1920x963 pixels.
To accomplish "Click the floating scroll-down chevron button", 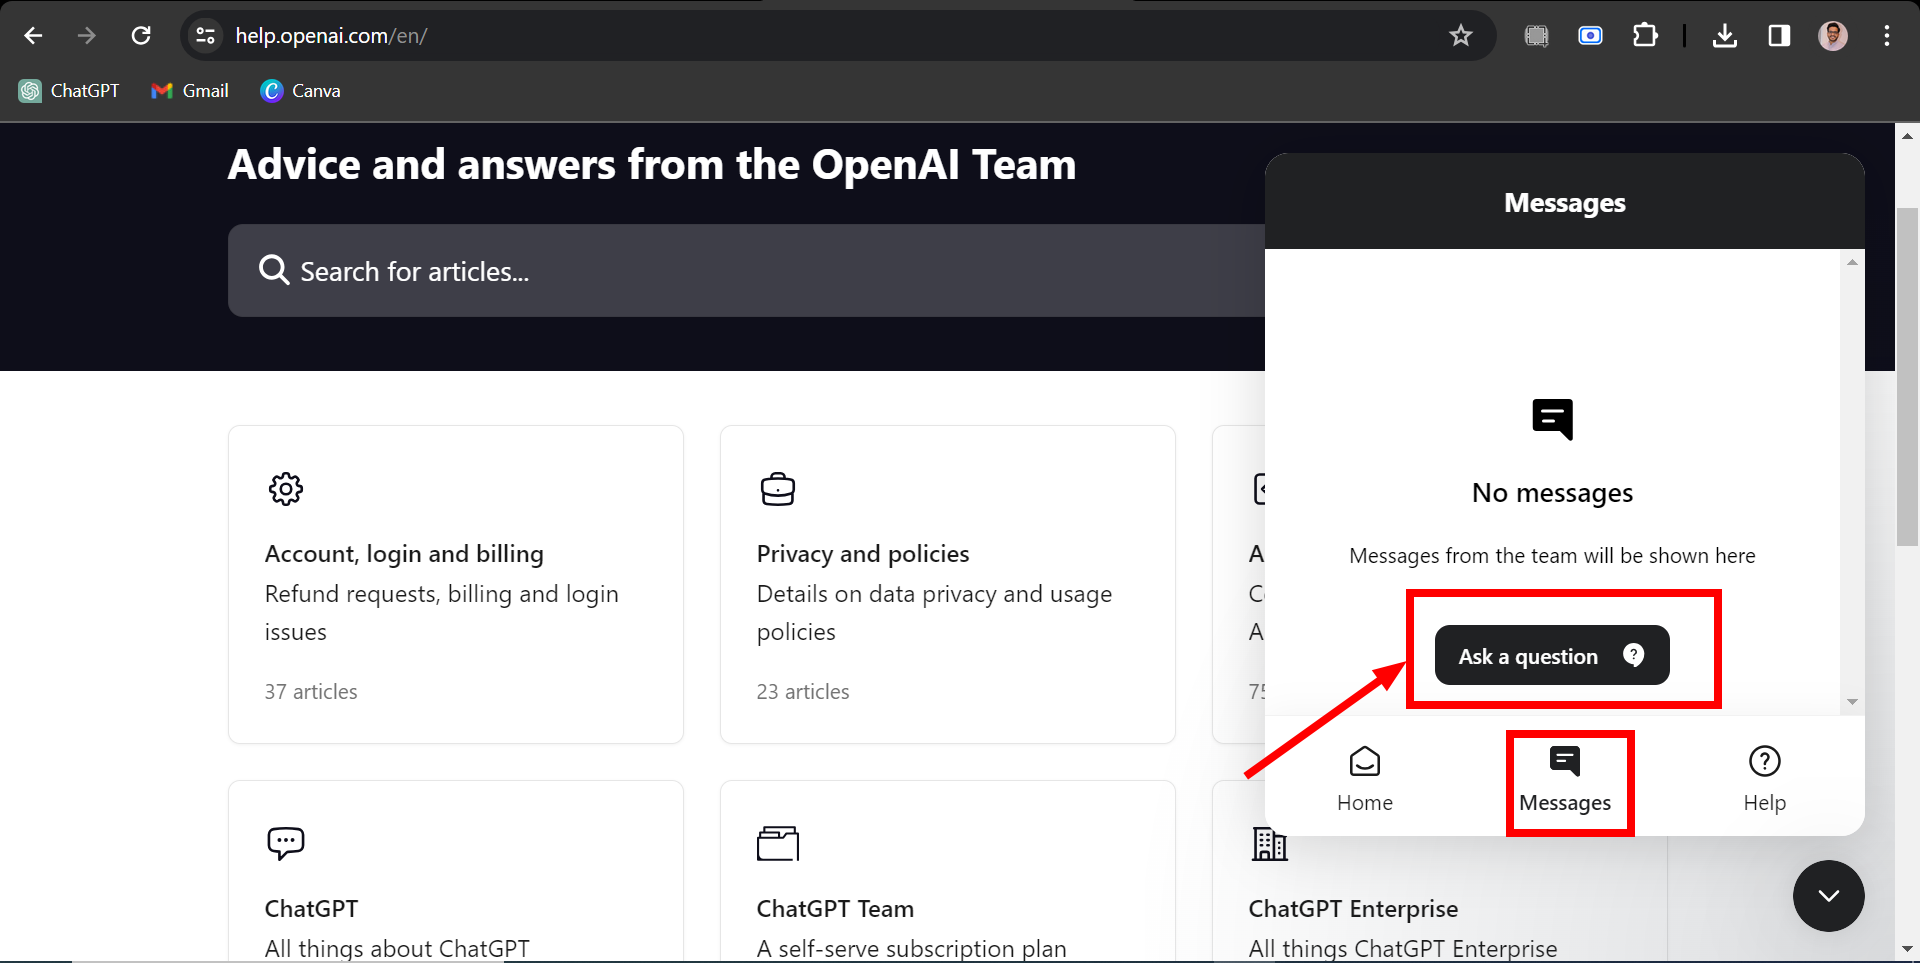I will click(x=1828, y=896).
